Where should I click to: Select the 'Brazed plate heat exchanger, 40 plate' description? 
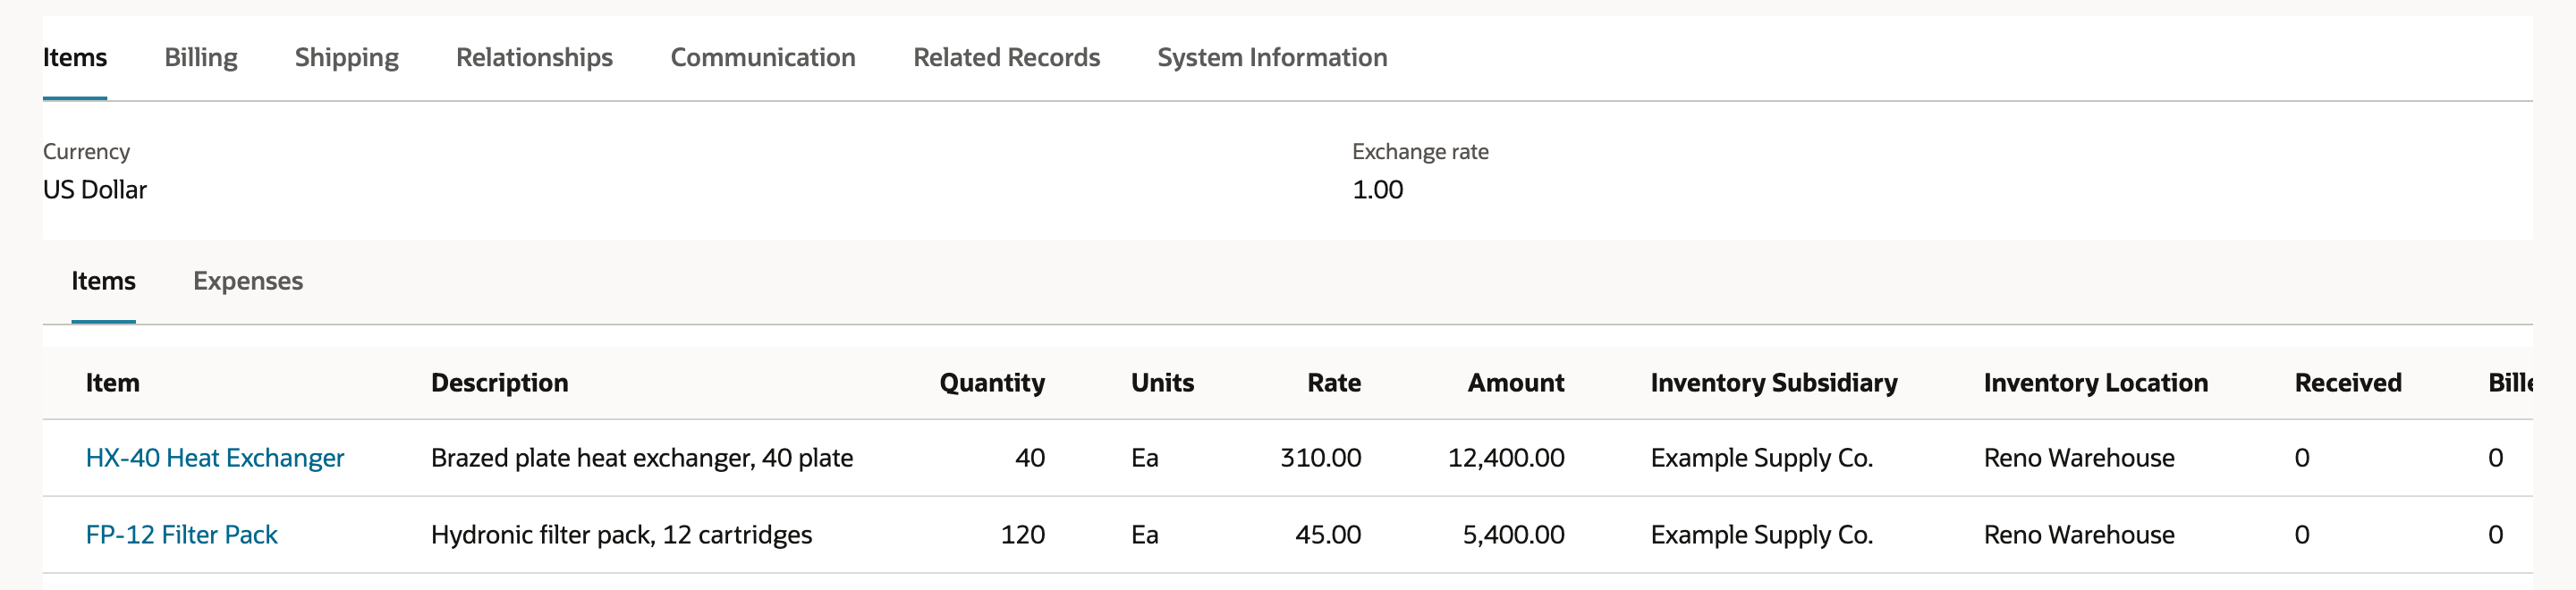tap(642, 458)
